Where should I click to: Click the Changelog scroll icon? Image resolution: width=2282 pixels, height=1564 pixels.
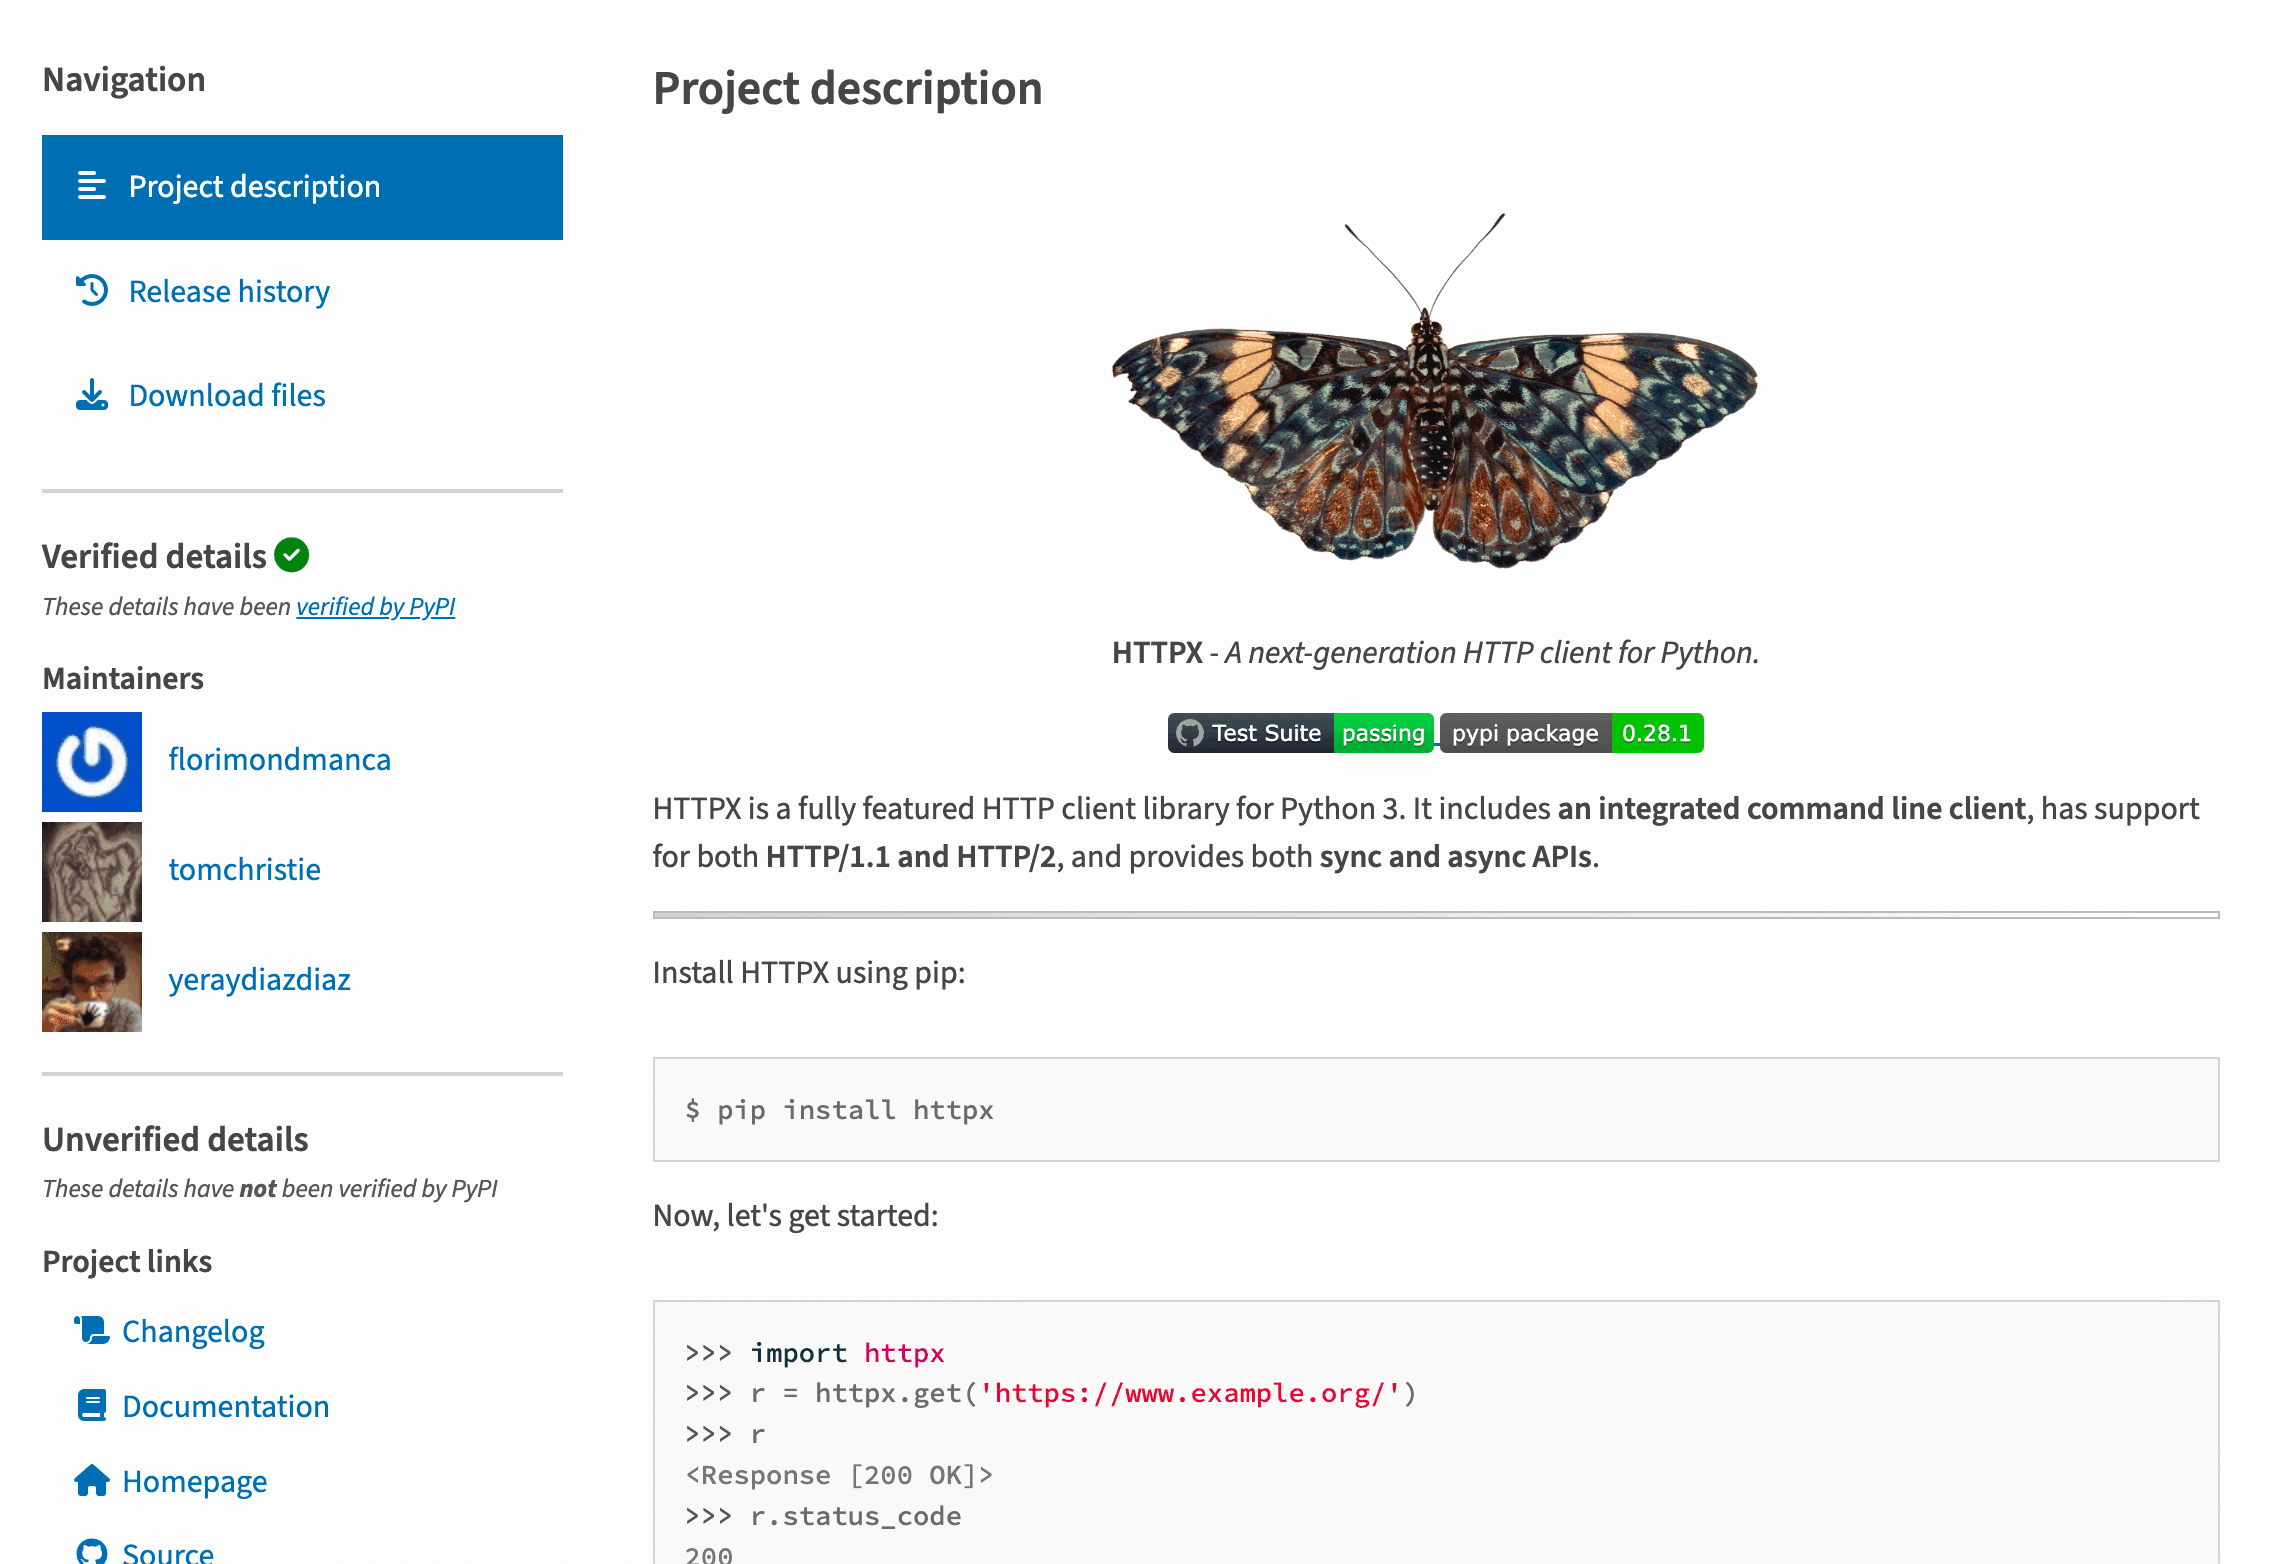click(x=92, y=1330)
